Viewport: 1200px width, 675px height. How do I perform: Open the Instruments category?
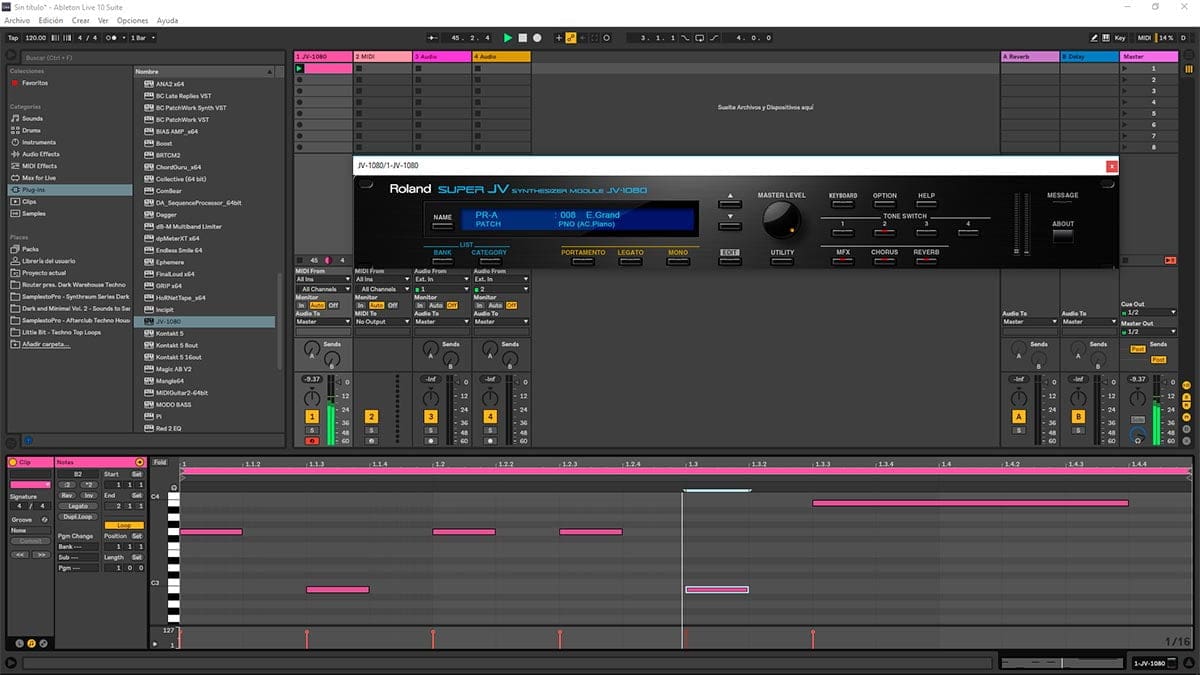[x=39, y=142]
